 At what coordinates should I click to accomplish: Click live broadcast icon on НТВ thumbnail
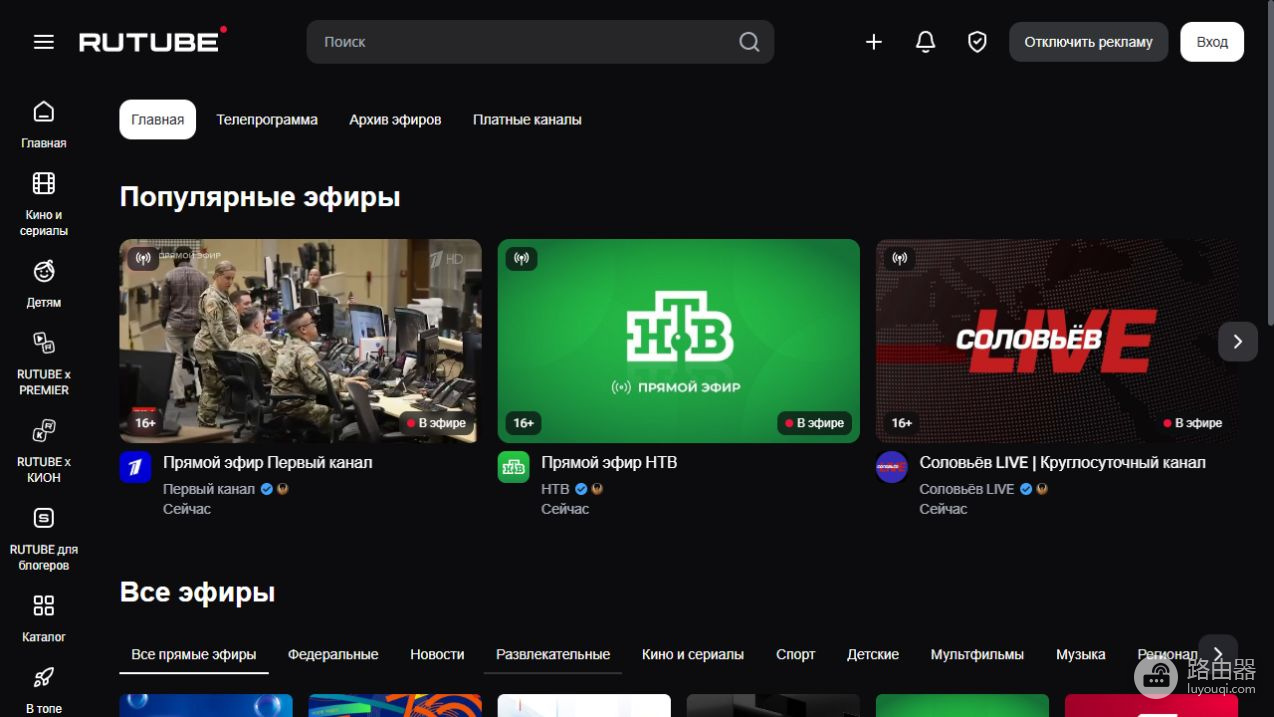click(x=522, y=259)
